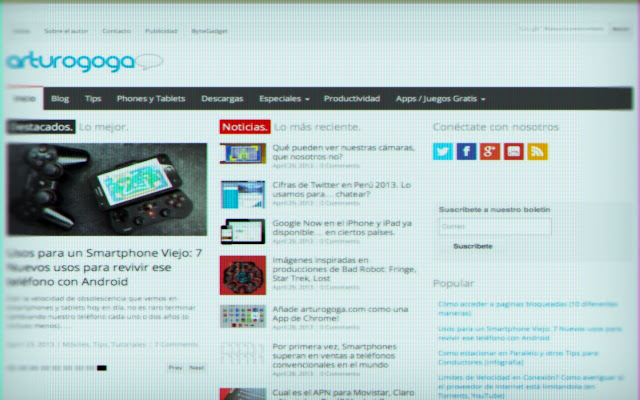Open thumbnail for cámaras article
Viewport: 640px width, 400px height.
point(243,154)
